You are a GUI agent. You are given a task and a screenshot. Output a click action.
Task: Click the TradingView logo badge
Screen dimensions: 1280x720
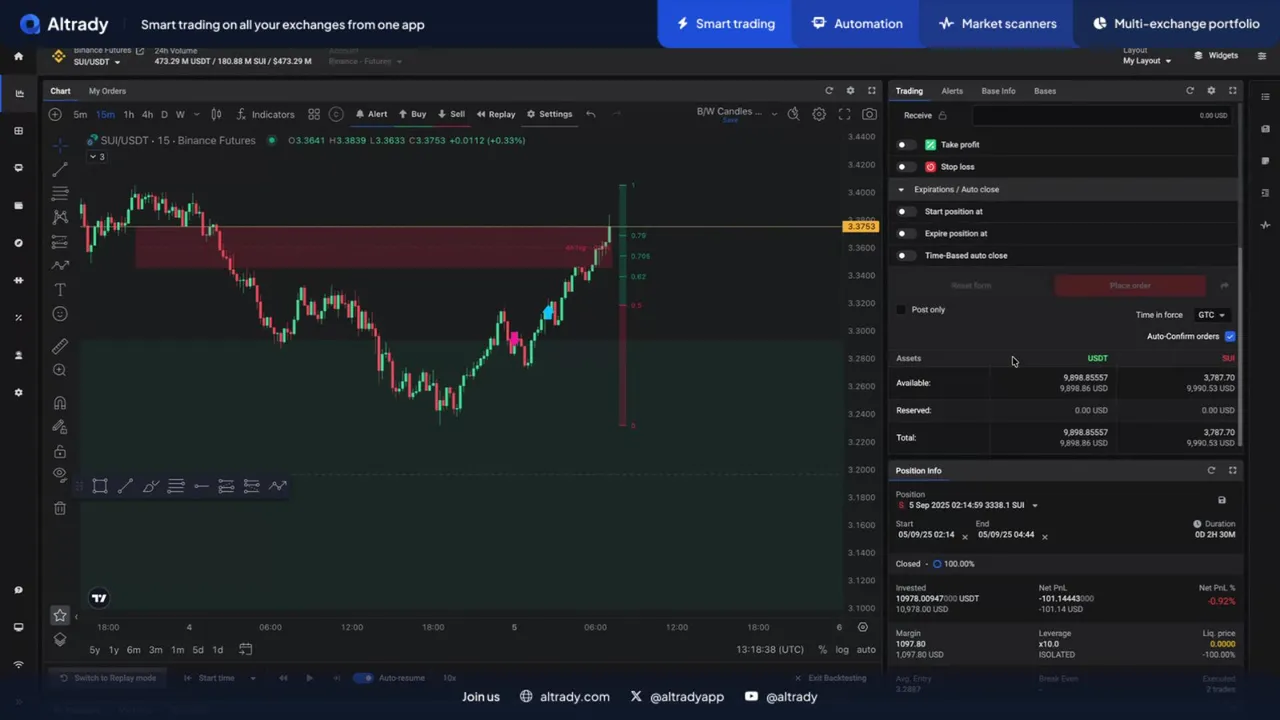tap(99, 599)
